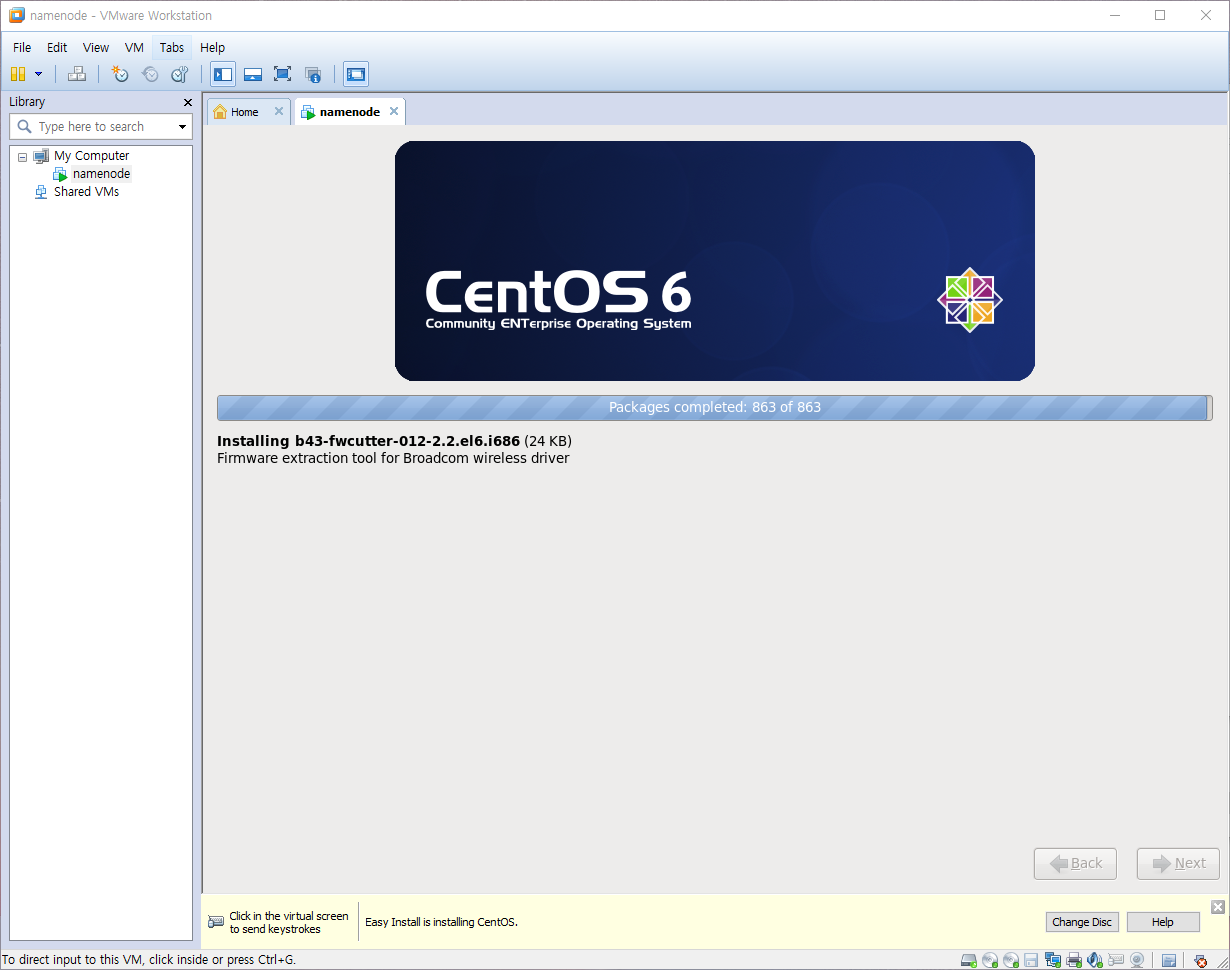
Task: Maximize the VMware Workstation window
Action: coord(1160,15)
